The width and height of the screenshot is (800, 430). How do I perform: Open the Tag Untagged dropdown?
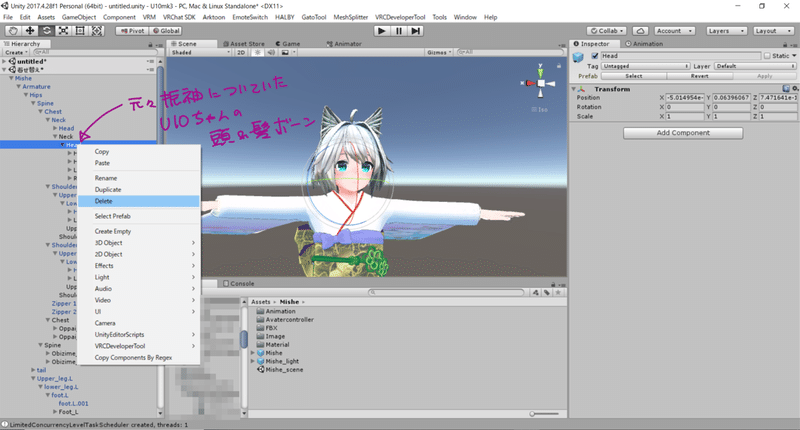pos(645,66)
